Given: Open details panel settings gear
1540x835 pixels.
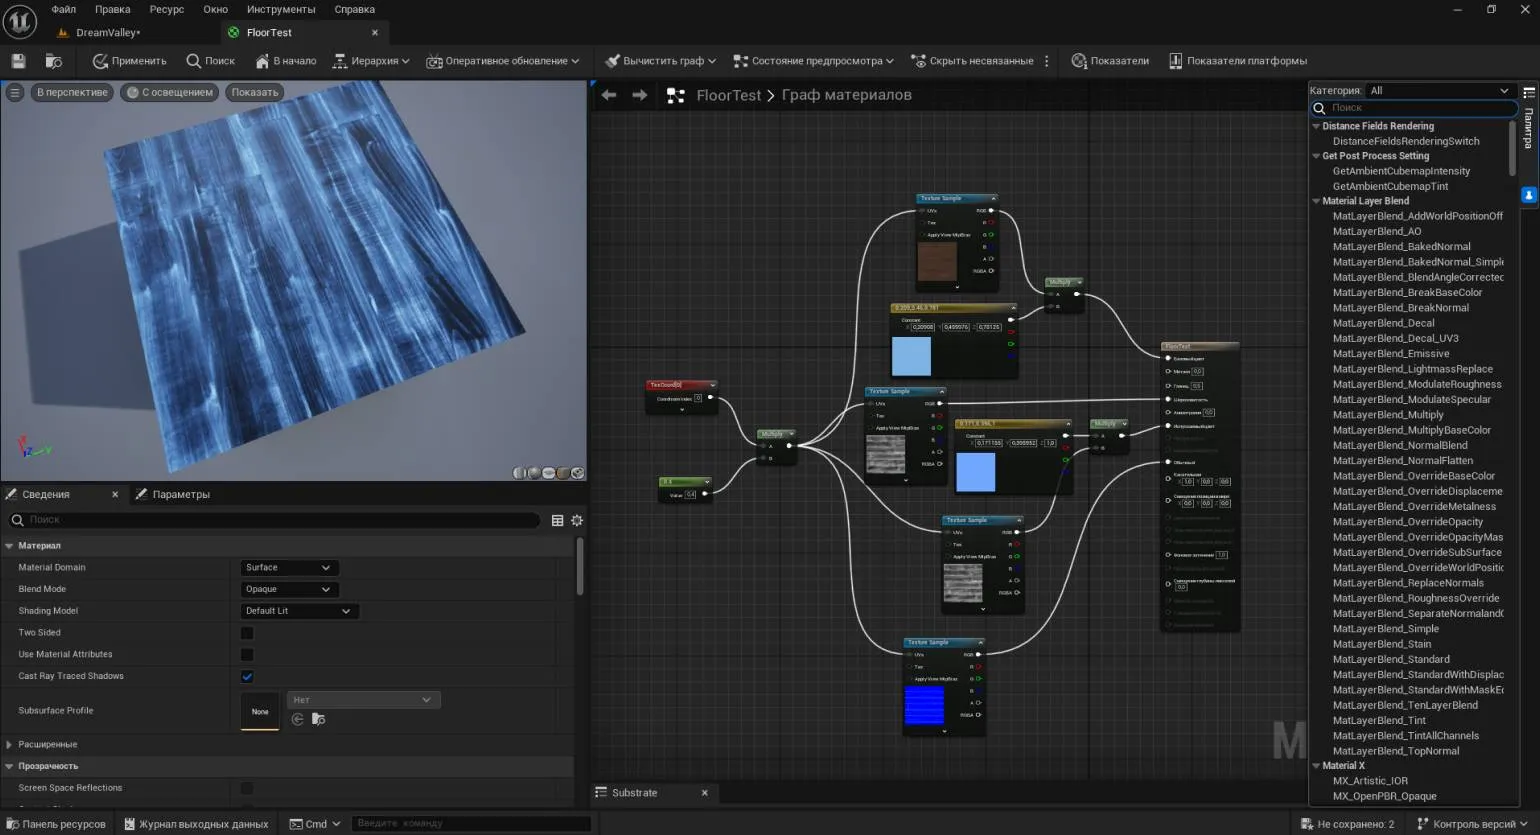Looking at the screenshot, I should pos(576,520).
